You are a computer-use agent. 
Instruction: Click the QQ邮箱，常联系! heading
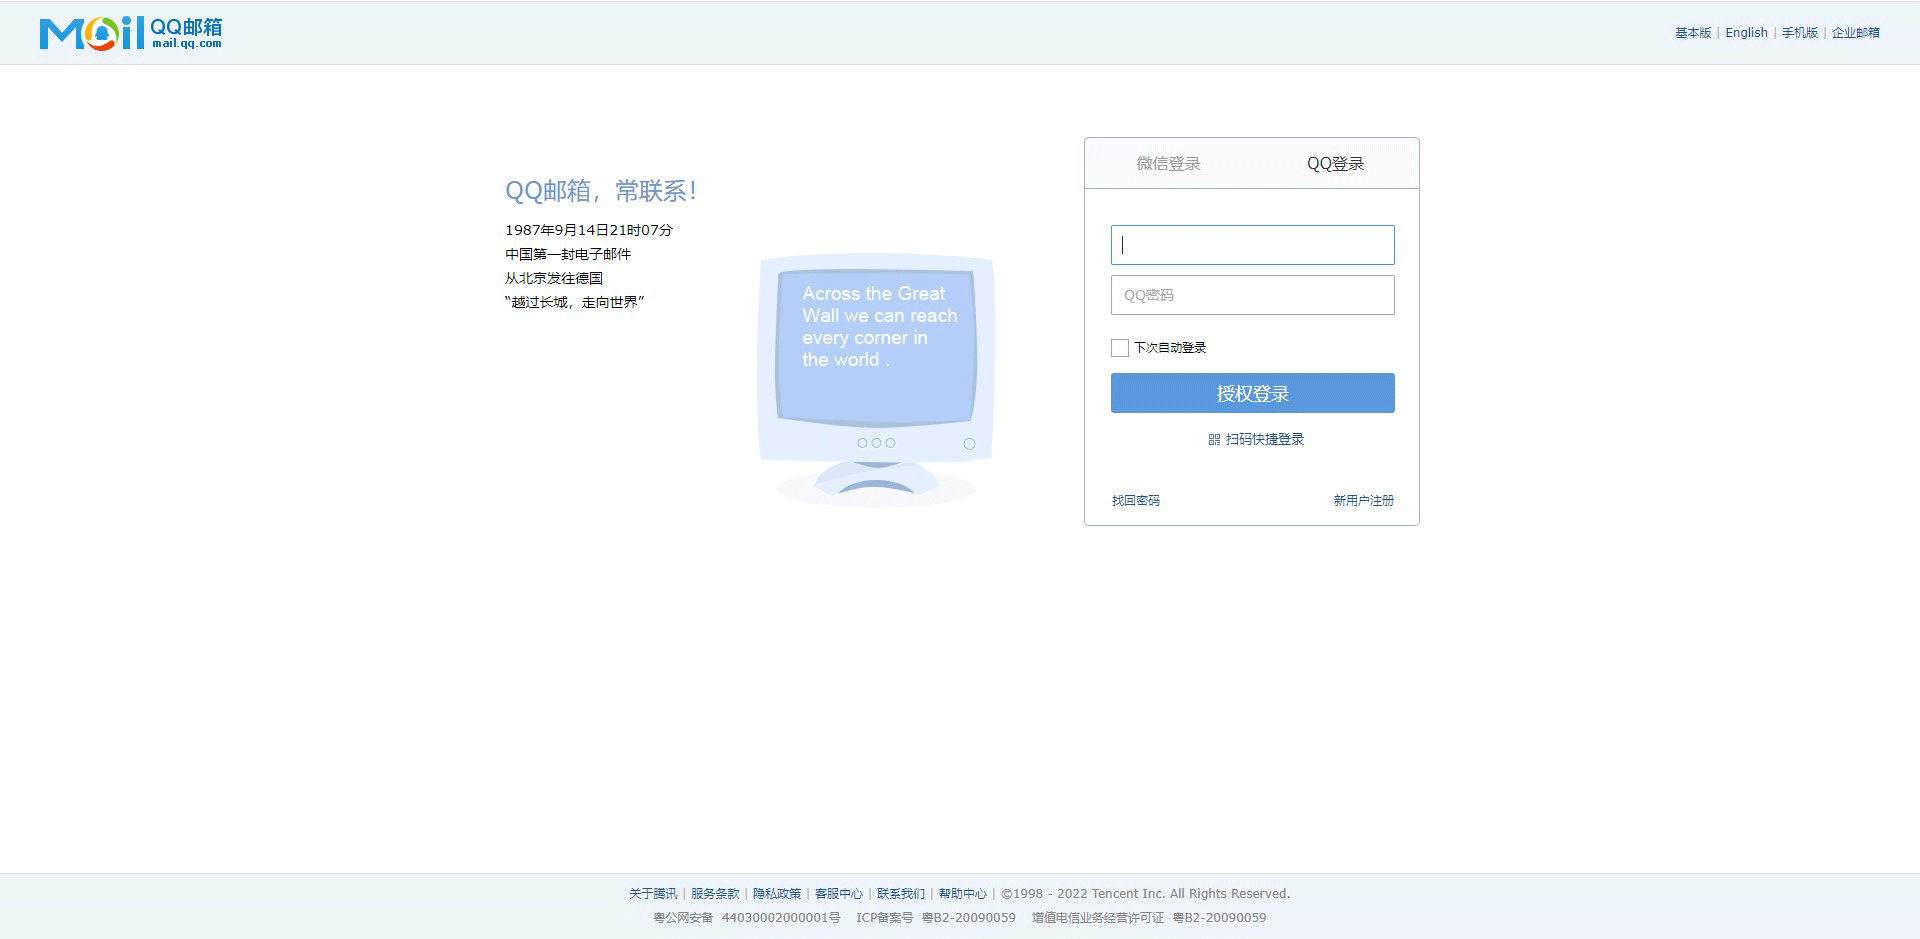click(x=601, y=191)
